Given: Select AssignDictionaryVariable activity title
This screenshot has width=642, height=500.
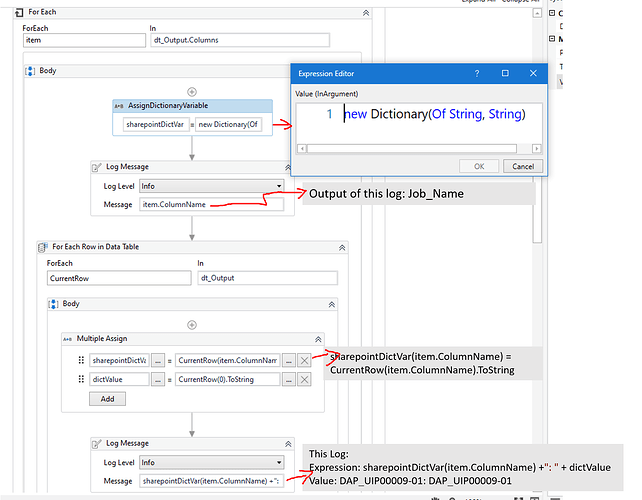Looking at the screenshot, I should coord(168,106).
